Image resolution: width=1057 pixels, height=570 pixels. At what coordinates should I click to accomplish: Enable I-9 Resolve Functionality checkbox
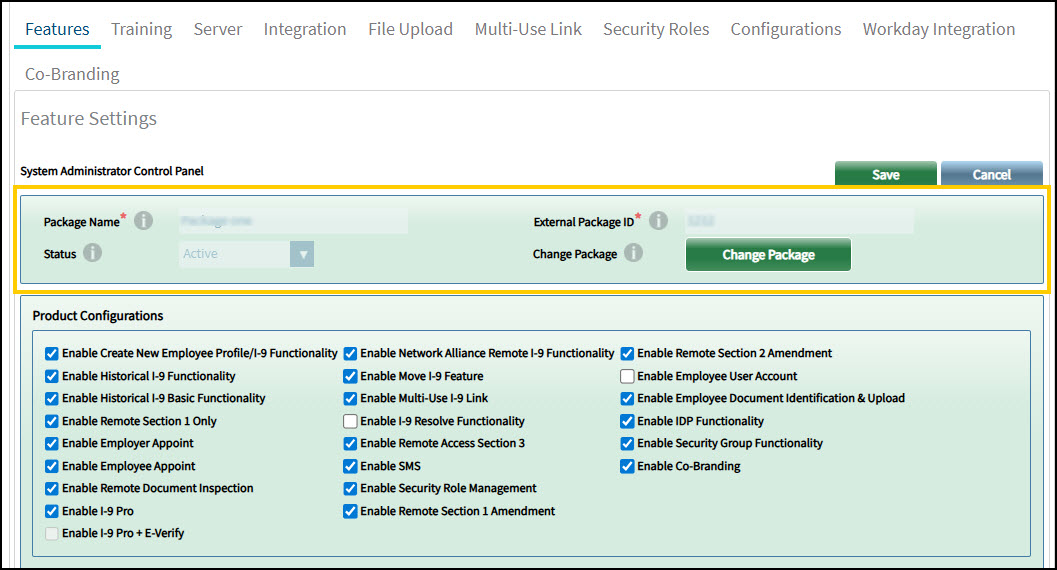click(x=350, y=421)
